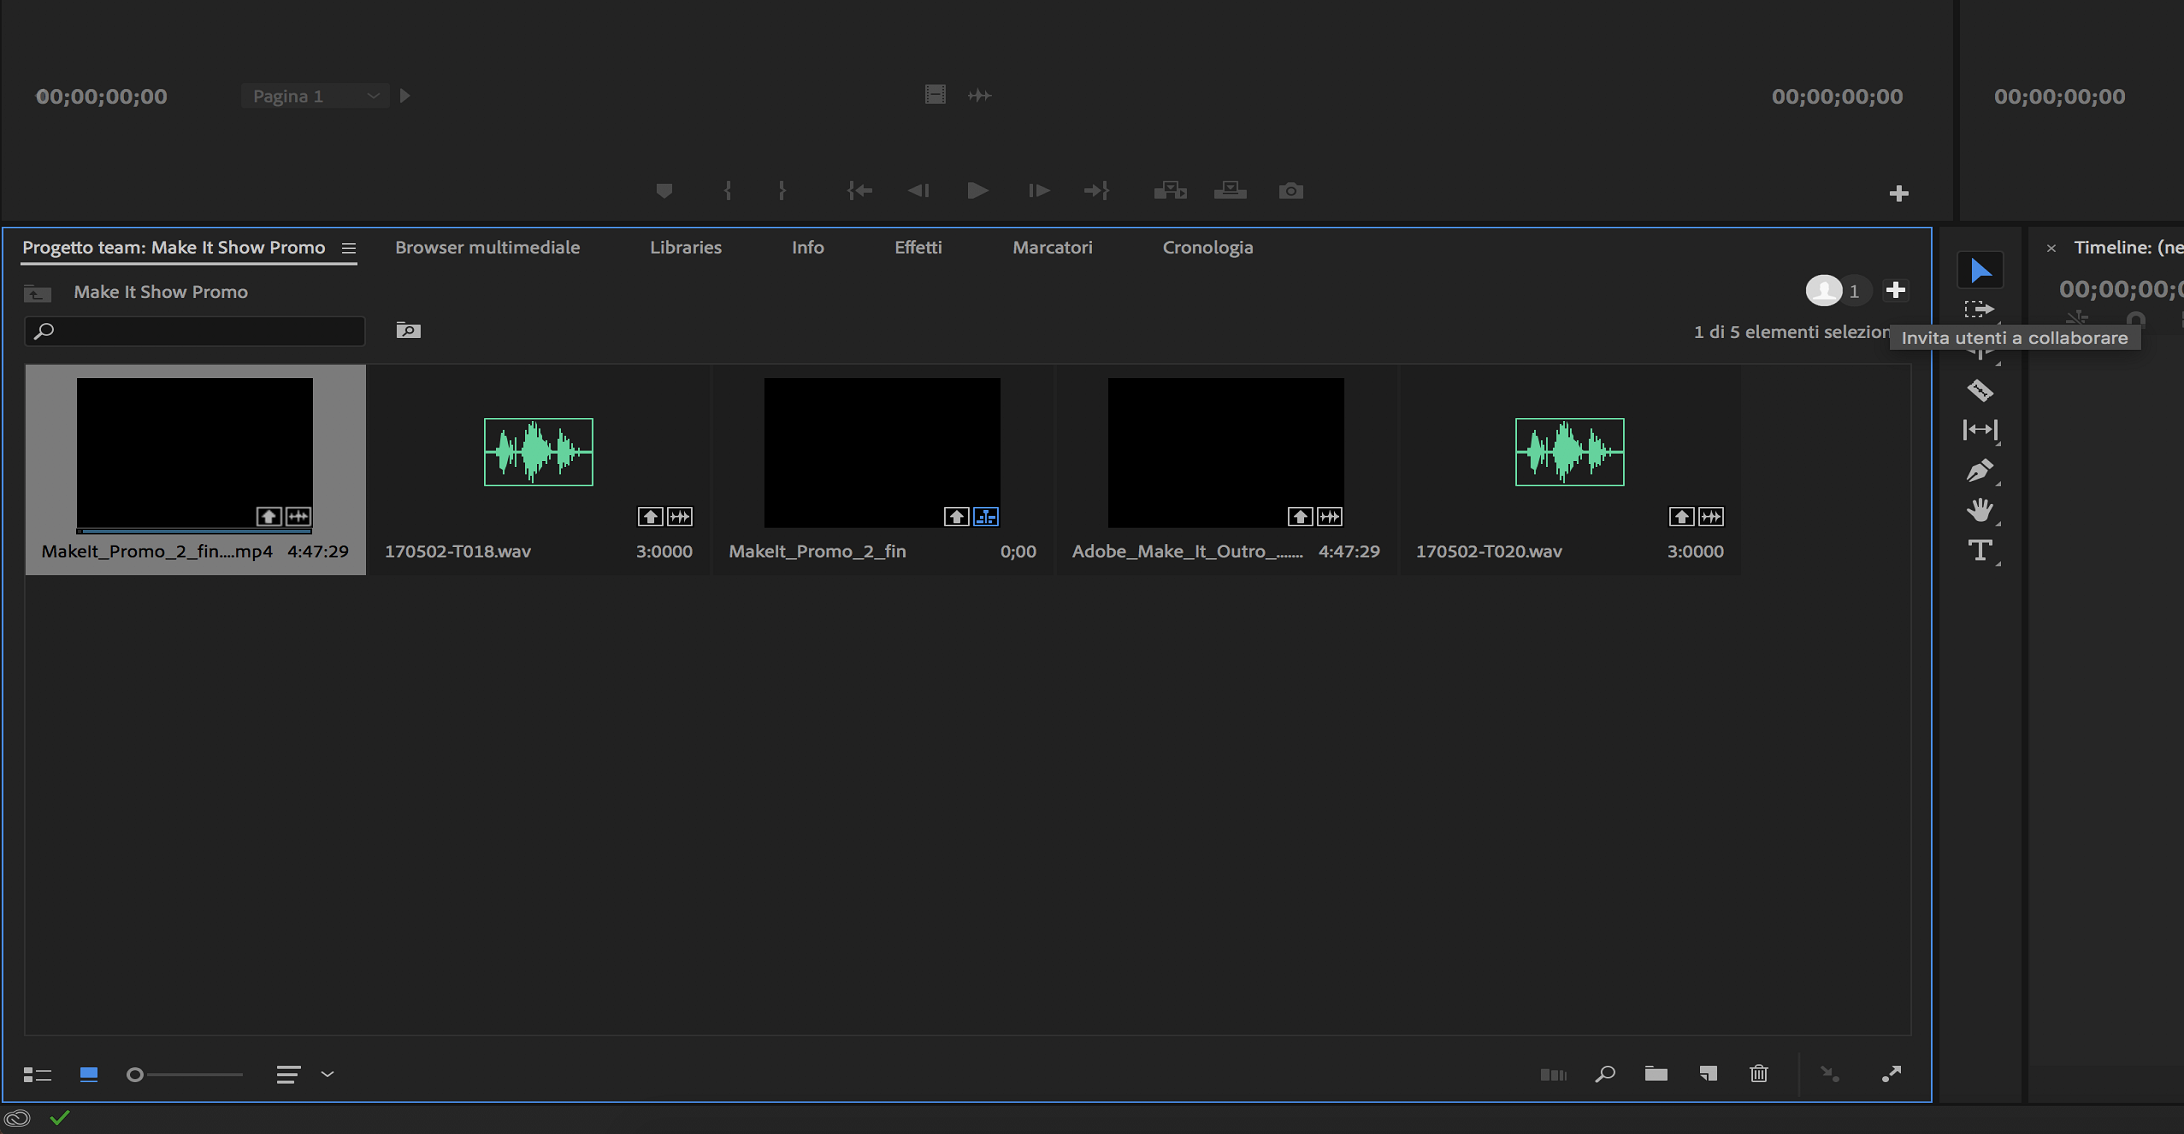Open the Pagina 1 dropdown

click(x=314, y=96)
